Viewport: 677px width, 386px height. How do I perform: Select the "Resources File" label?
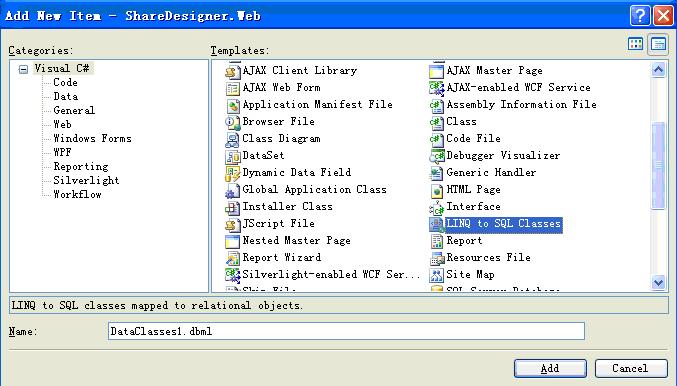pyautogui.click(x=488, y=258)
